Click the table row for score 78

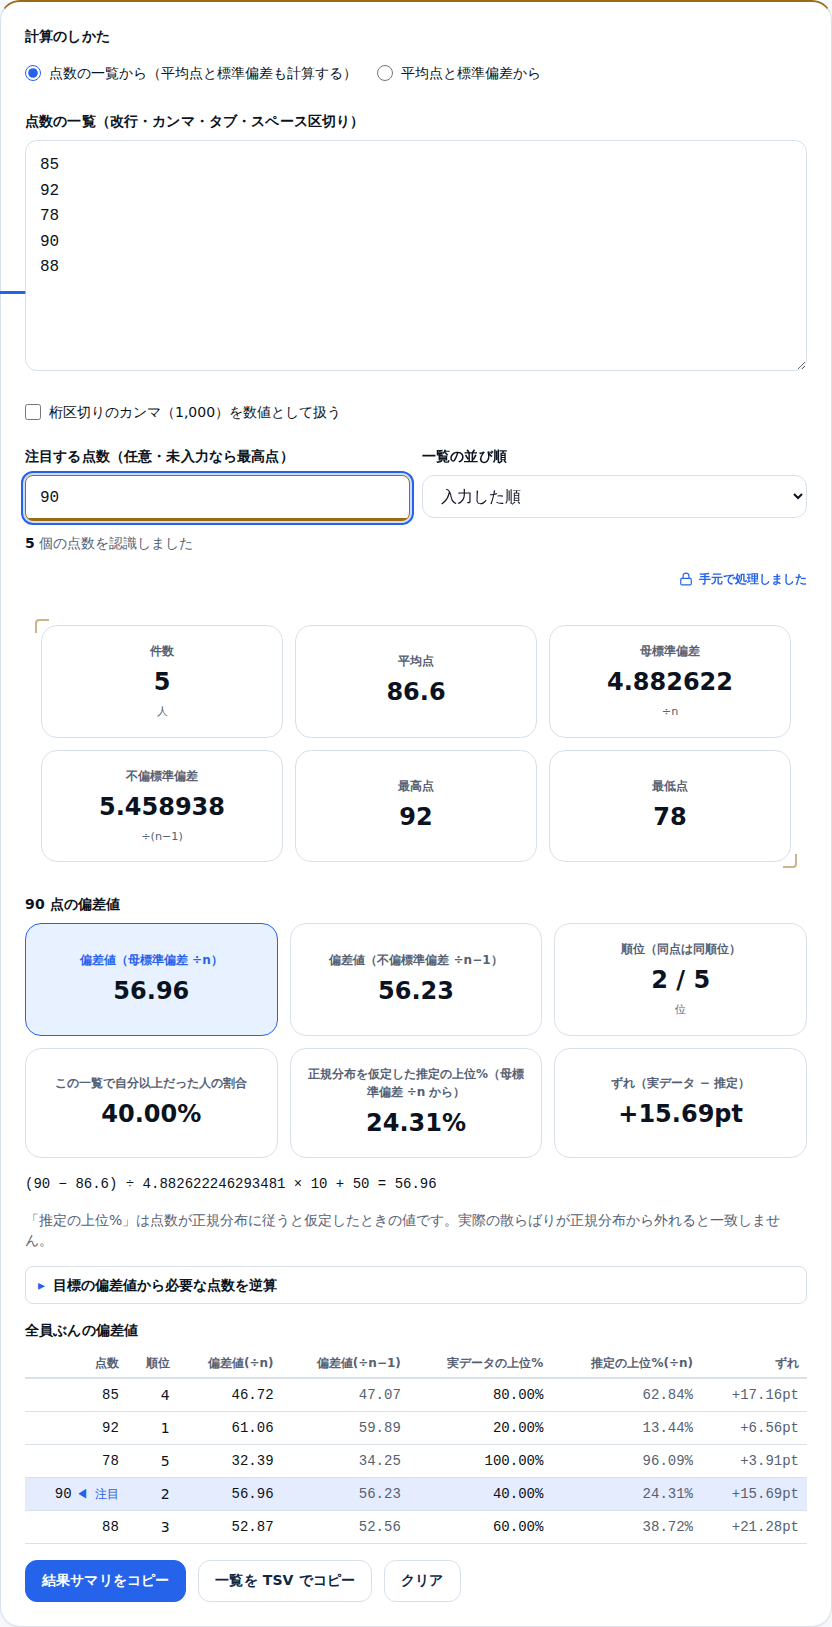point(416,1461)
